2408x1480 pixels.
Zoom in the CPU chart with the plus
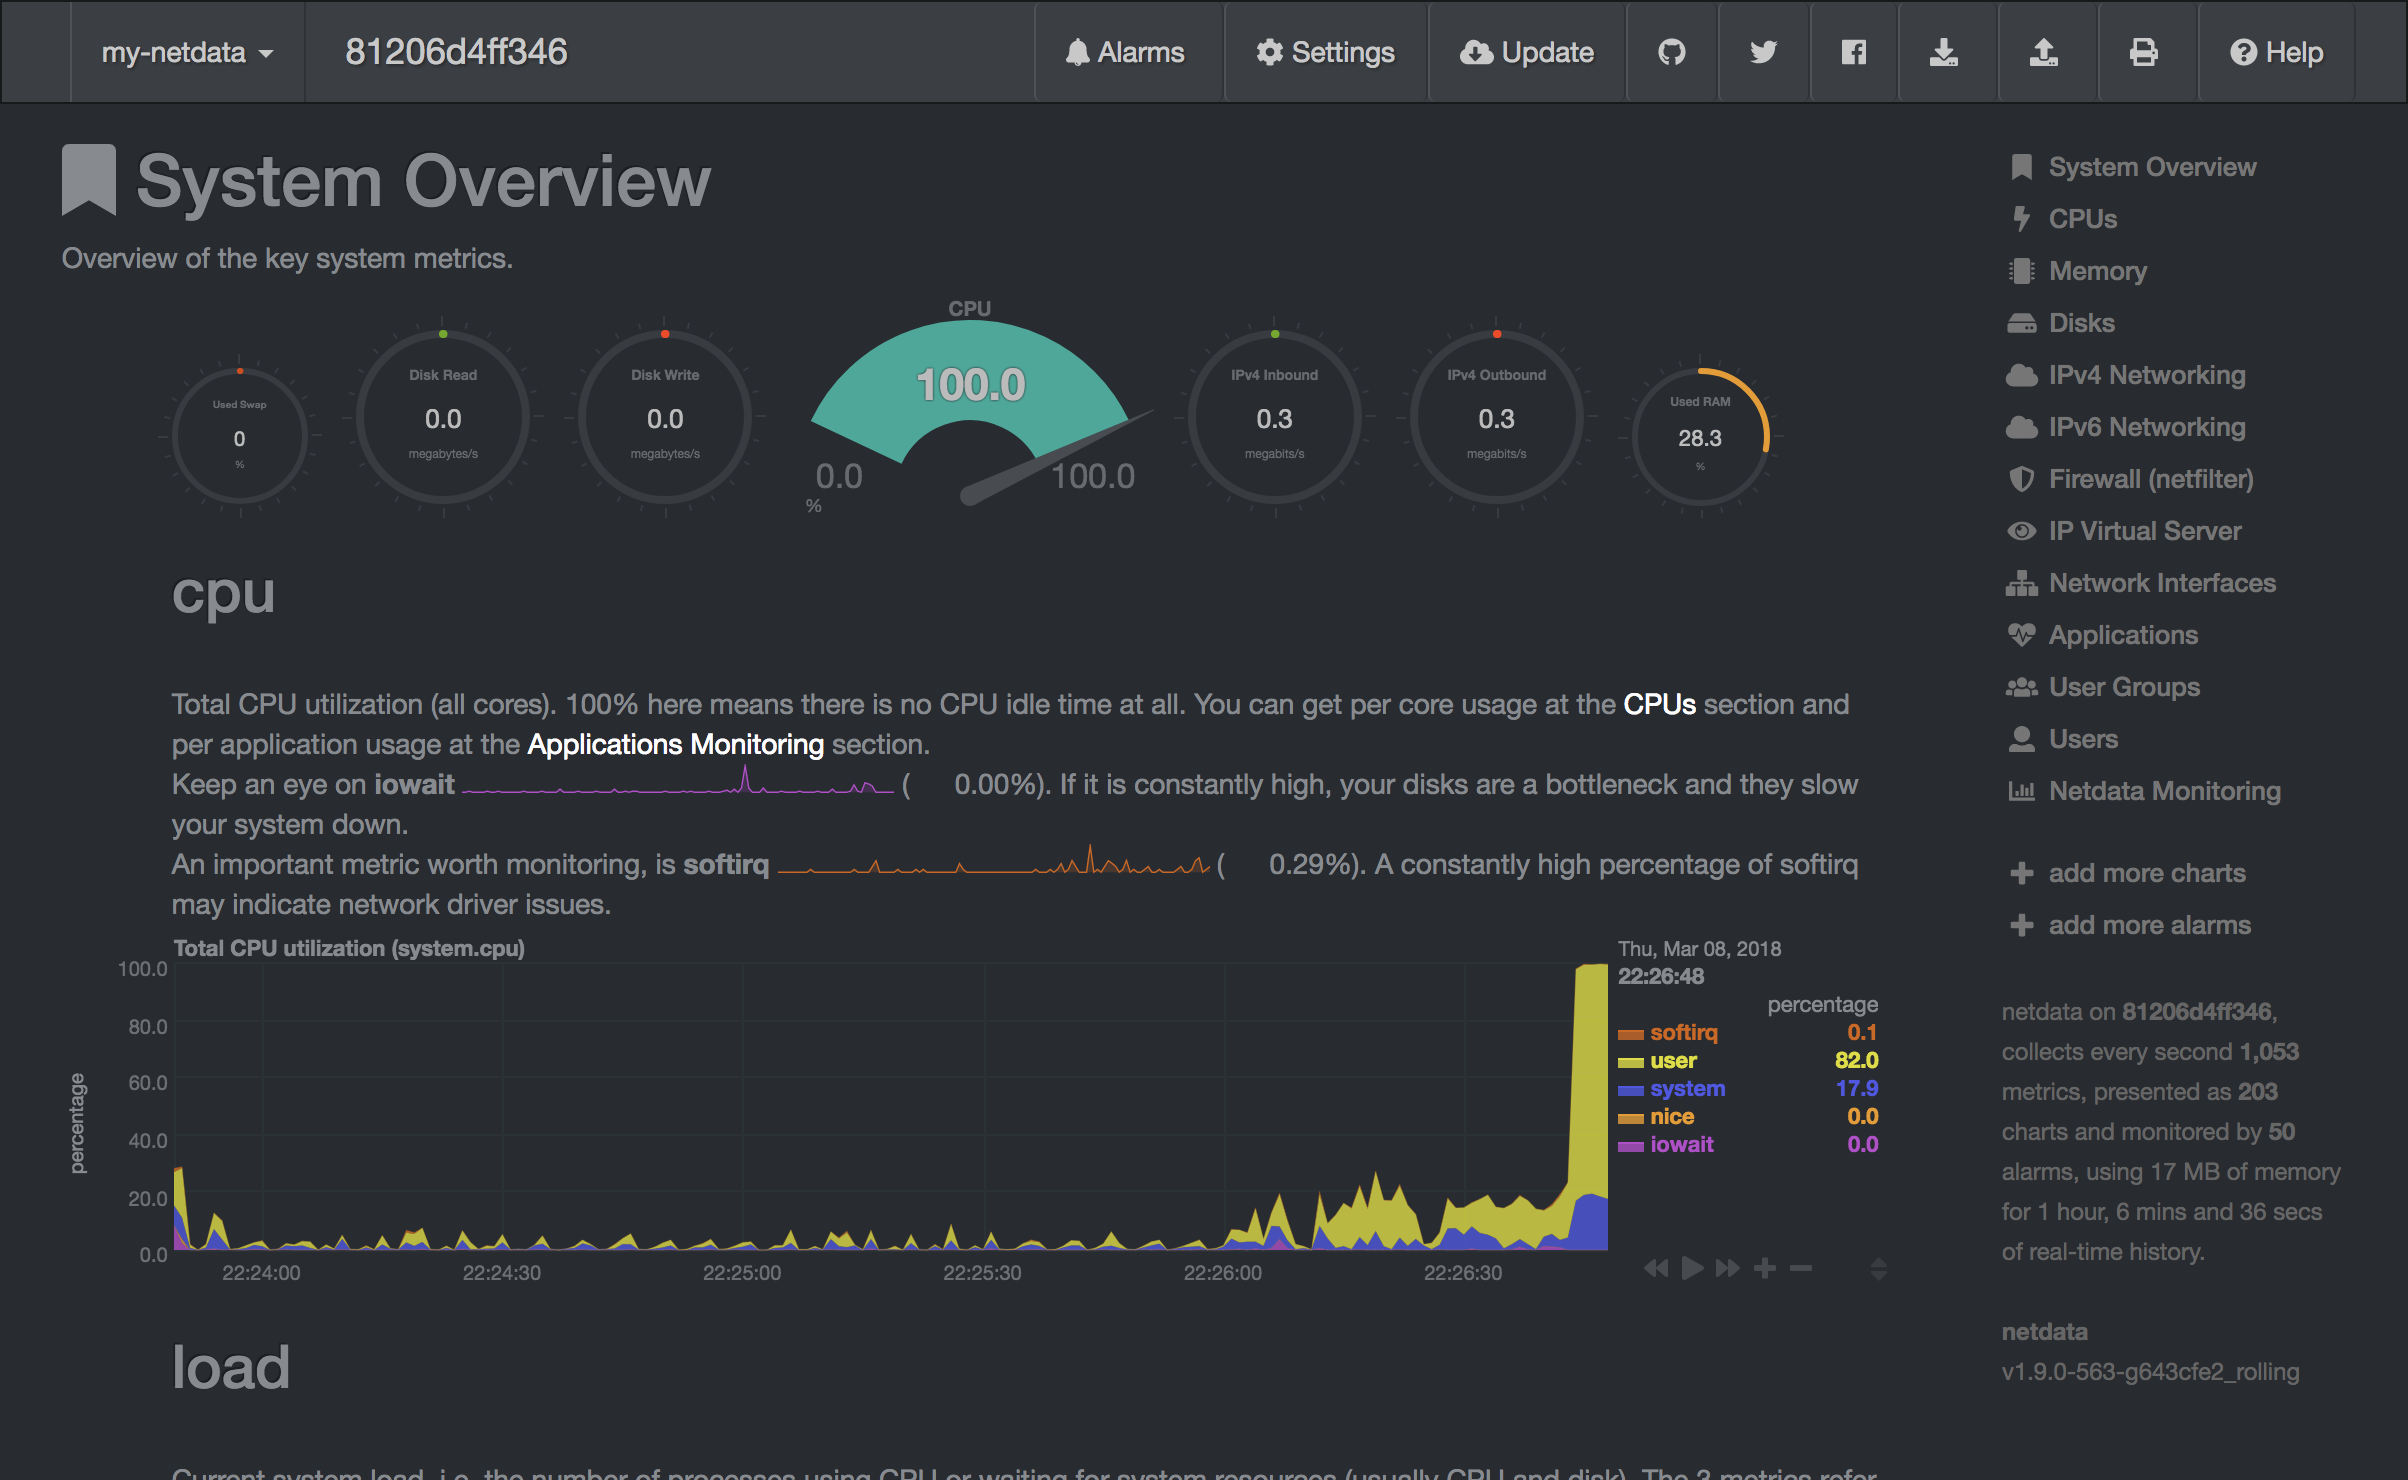(1765, 1268)
